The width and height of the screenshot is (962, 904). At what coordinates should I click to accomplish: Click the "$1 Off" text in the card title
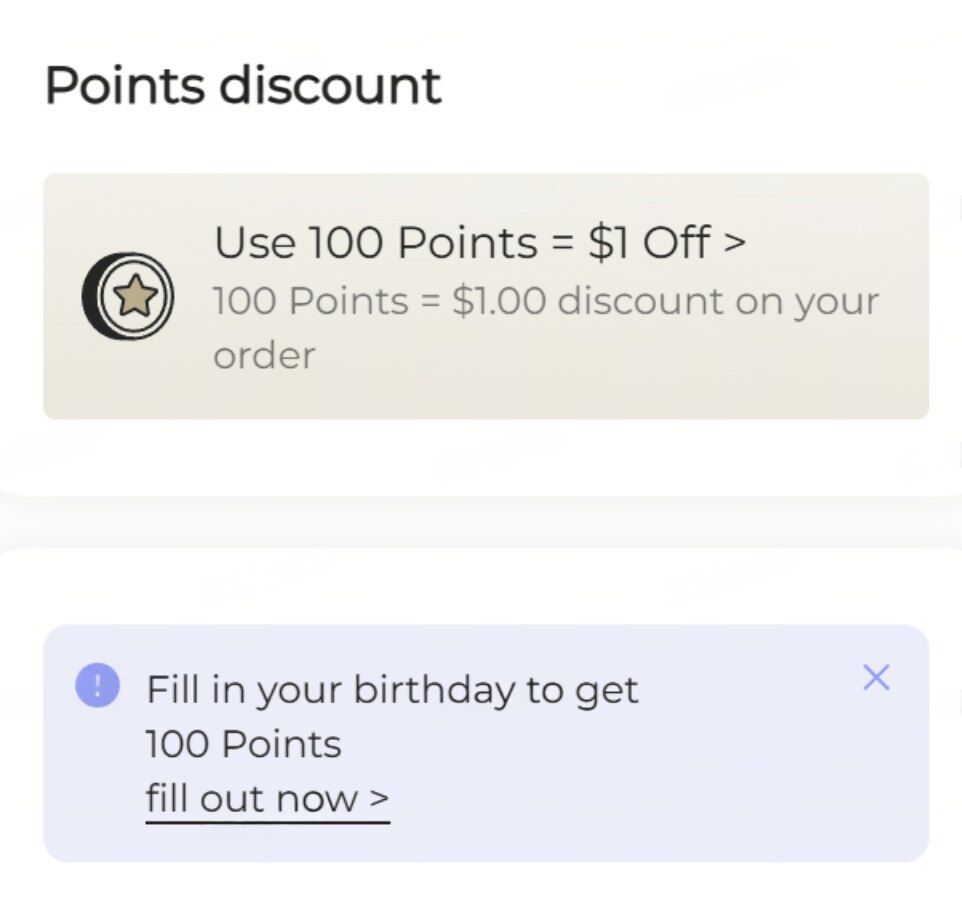650,243
